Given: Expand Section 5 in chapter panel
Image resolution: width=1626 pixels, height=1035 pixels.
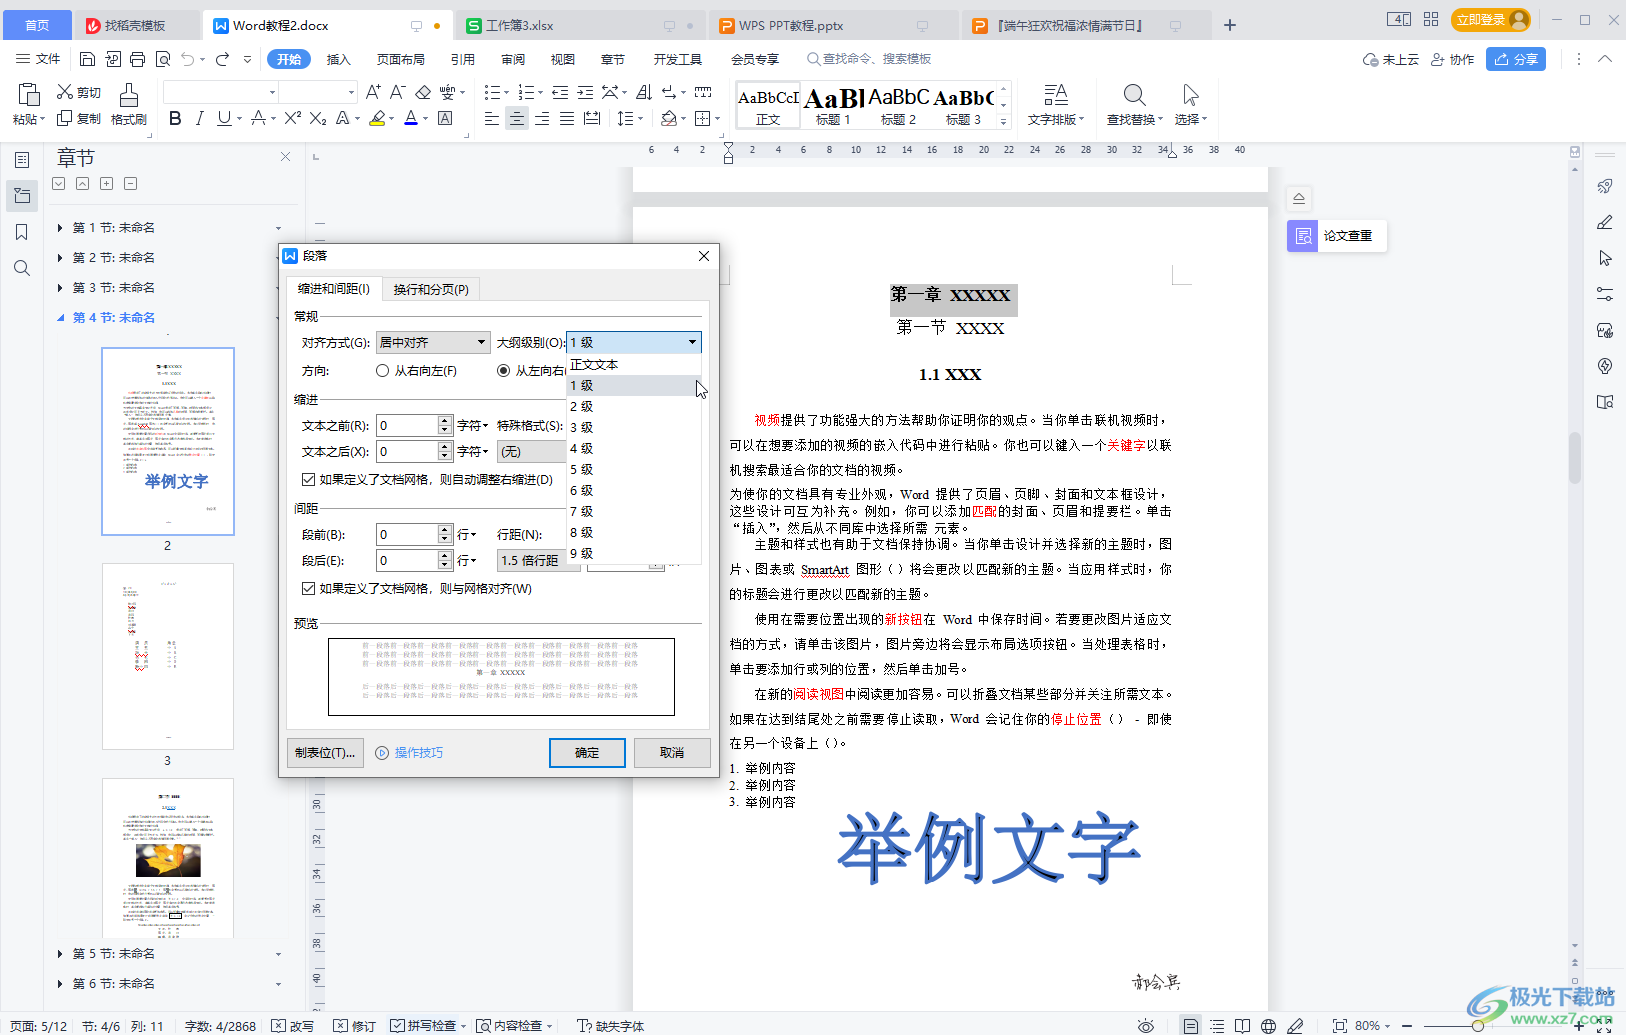Looking at the screenshot, I should click(60, 954).
